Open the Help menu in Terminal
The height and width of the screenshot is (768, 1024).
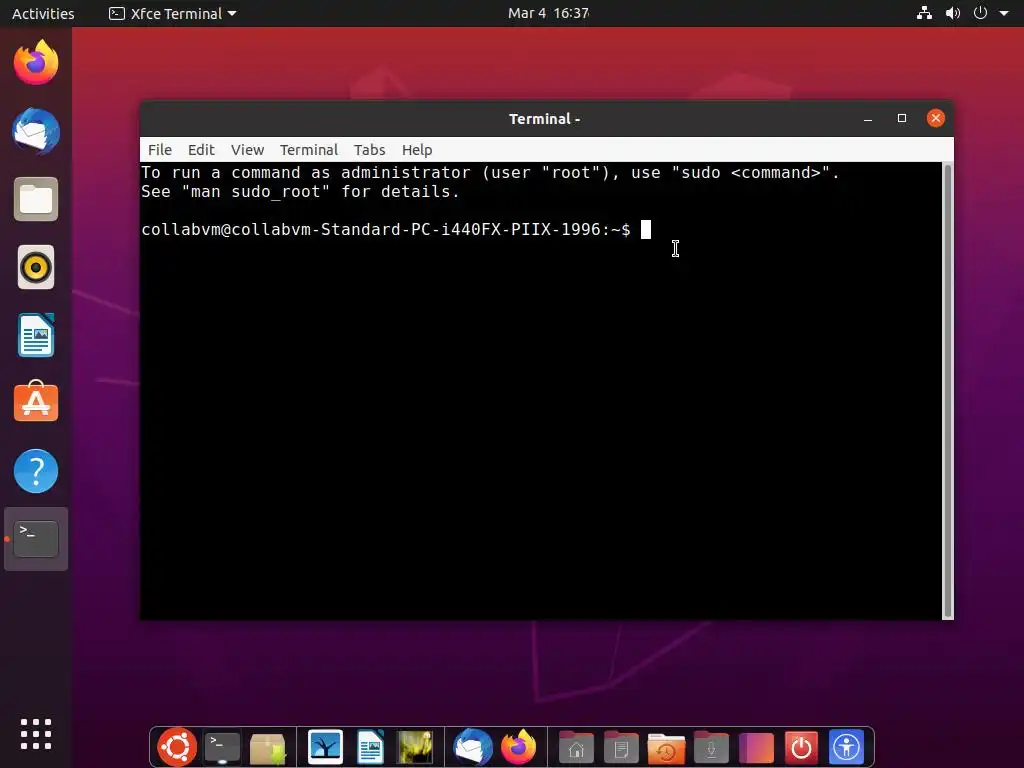(417, 150)
